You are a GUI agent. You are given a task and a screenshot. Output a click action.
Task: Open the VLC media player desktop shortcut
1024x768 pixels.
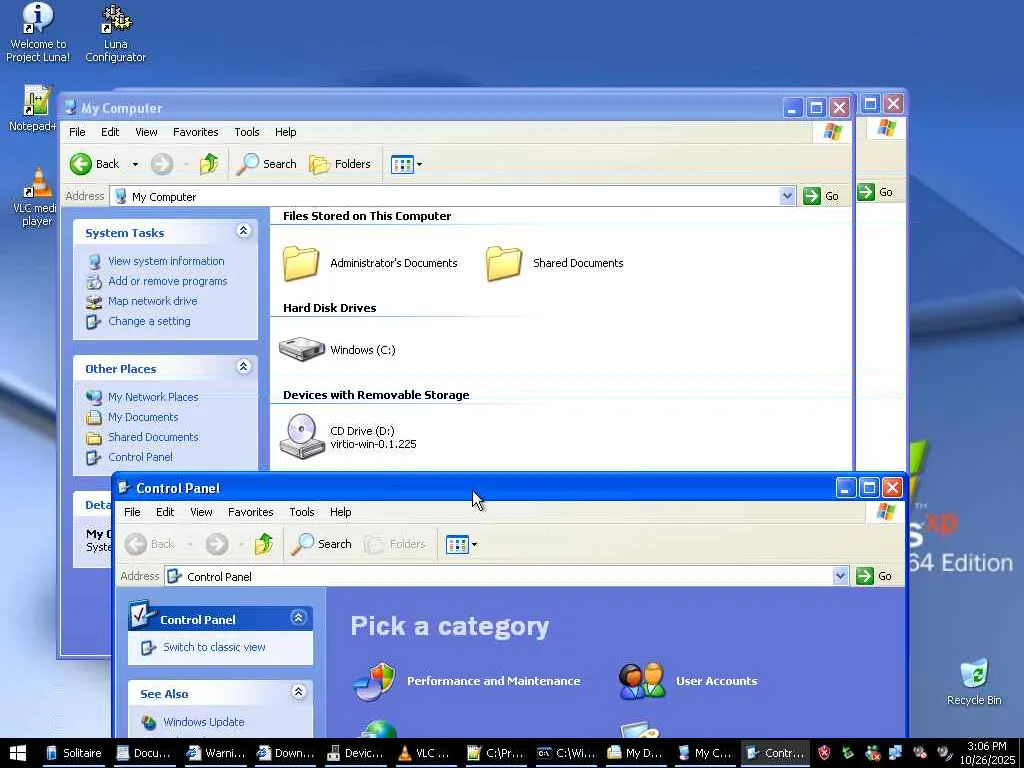[37, 197]
